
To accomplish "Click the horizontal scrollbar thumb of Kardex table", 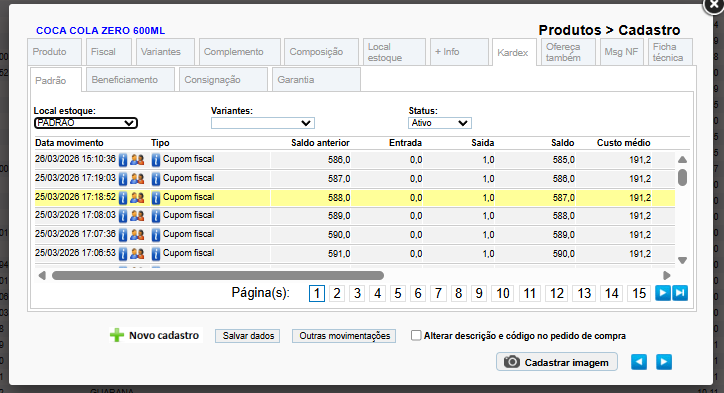I will (218, 276).
